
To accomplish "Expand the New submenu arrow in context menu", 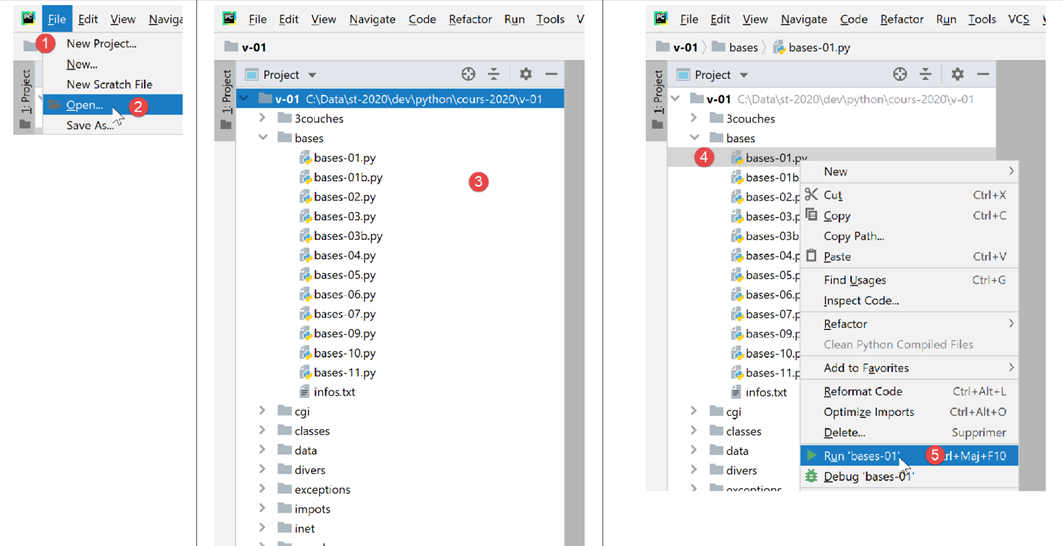I will coord(1011,172).
